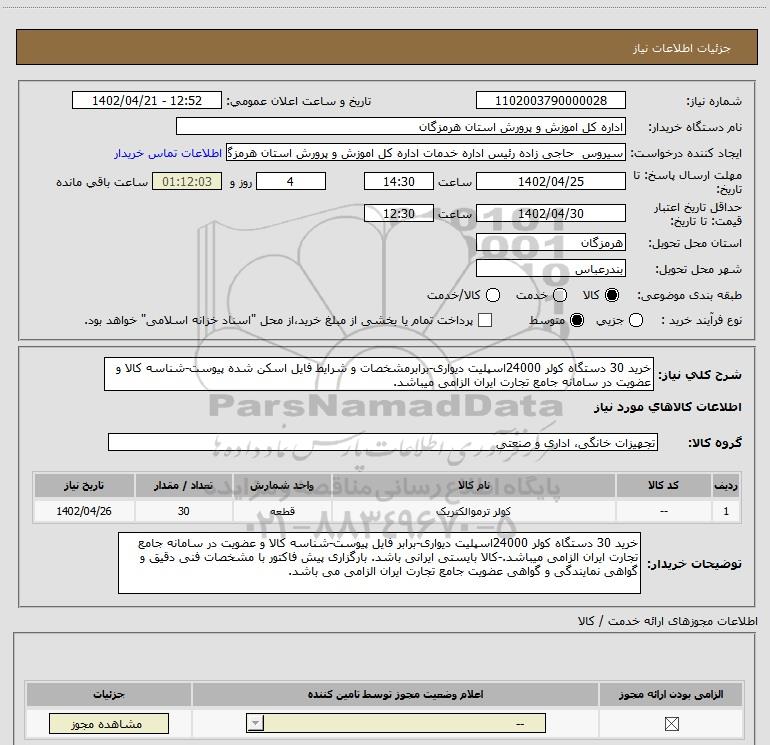Click the الزامی بودن ارائه مجوز header
Viewport: 770px width, 745px height.
tap(671, 694)
